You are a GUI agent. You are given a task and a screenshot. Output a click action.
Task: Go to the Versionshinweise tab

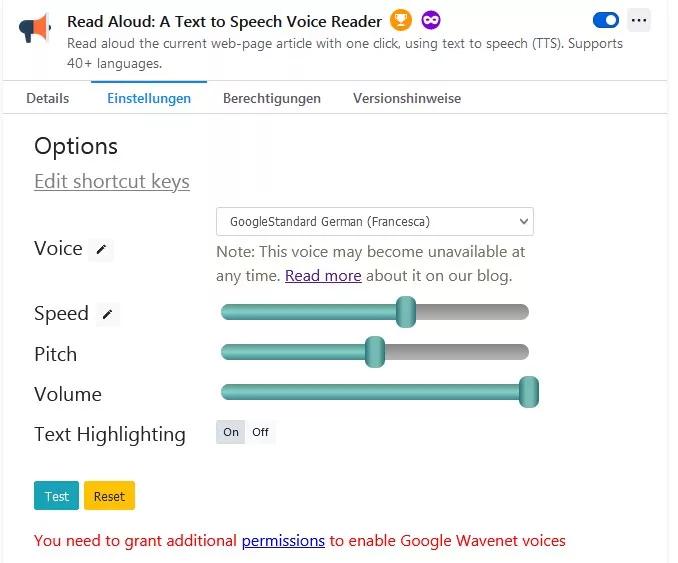tap(407, 98)
